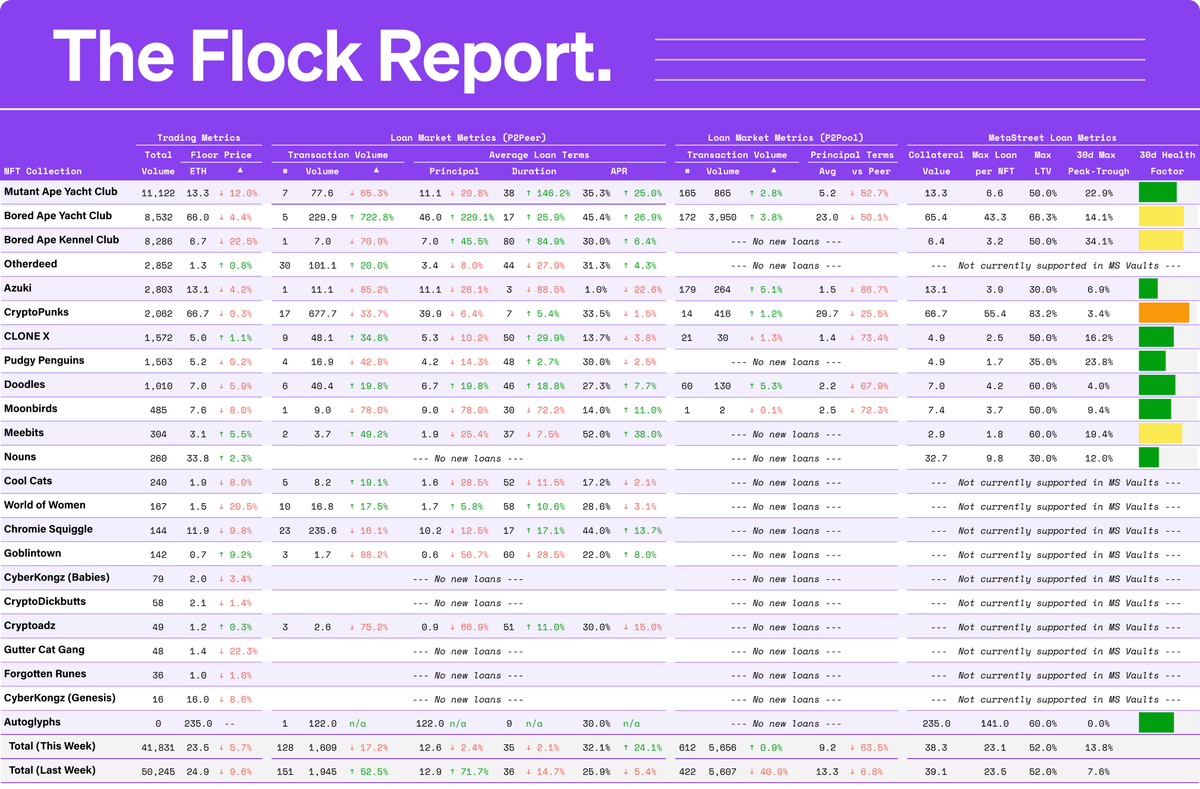Select the "Moonbirds" row name
This screenshot has width=1200, height=789.
pyautogui.click(x=31, y=408)
